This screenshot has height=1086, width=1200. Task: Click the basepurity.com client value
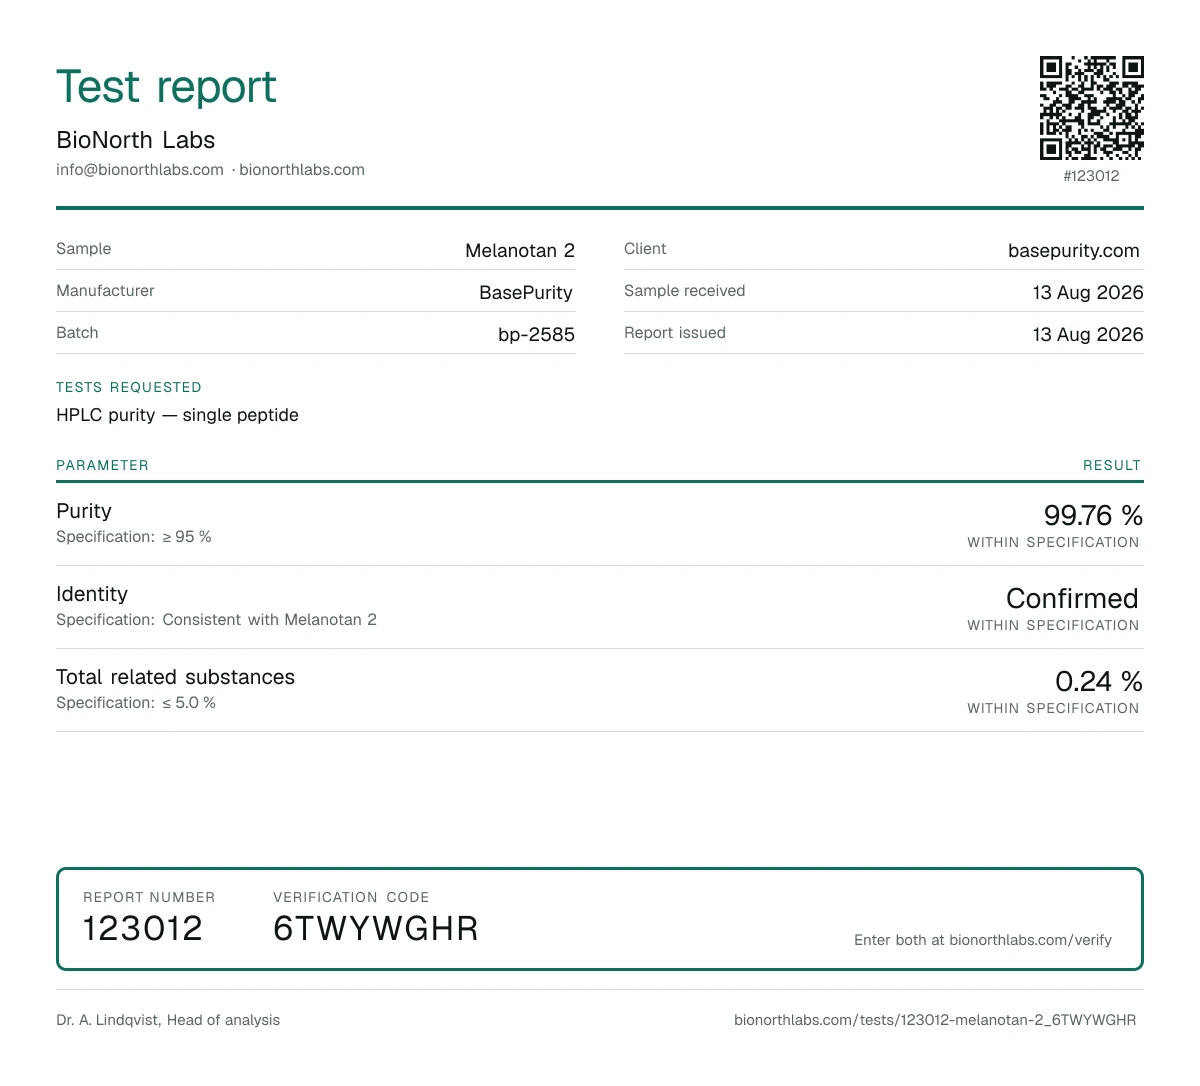pyautogui.click(x=1074, y=251)
